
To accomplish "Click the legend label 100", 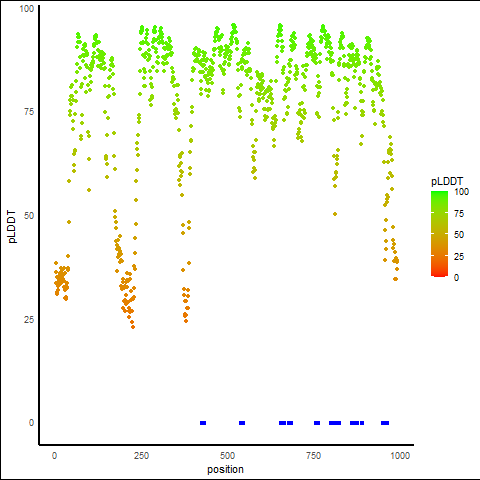I will pyautogui.click(x=461, y=192).
